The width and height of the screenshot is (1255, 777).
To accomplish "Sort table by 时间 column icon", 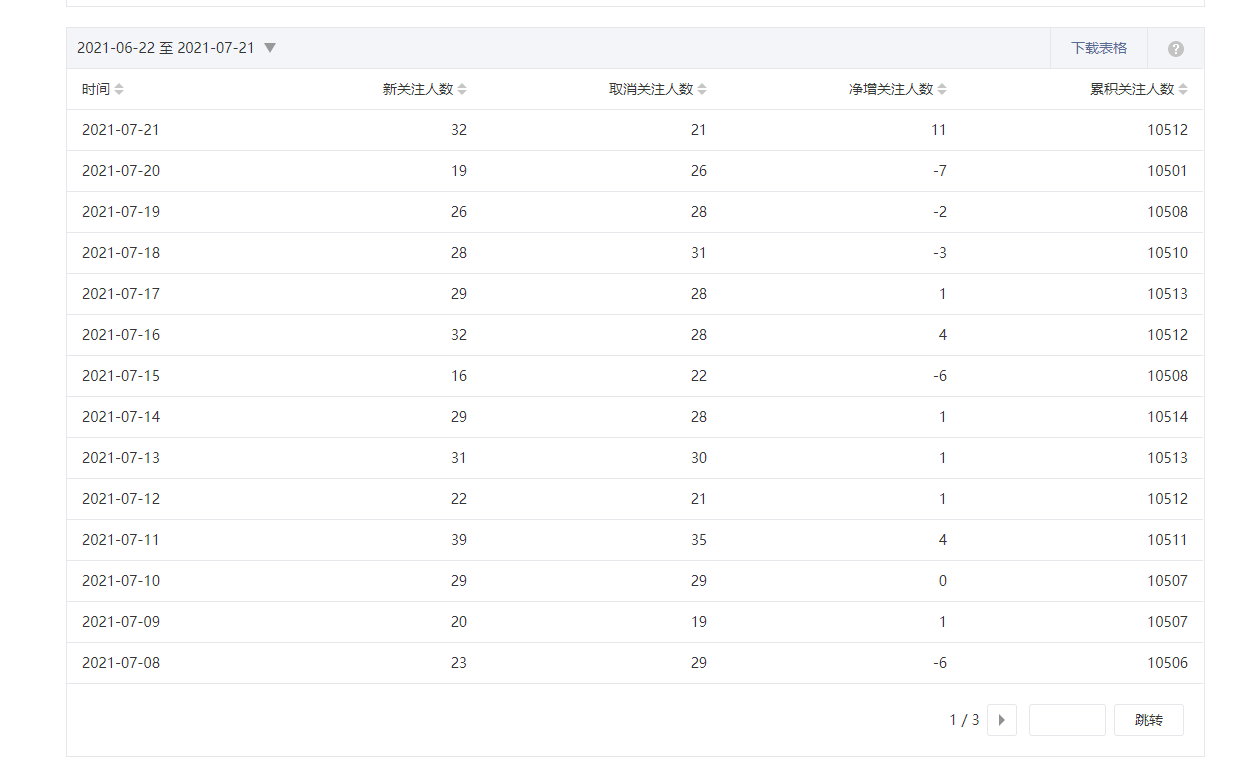I will point(119,89).
